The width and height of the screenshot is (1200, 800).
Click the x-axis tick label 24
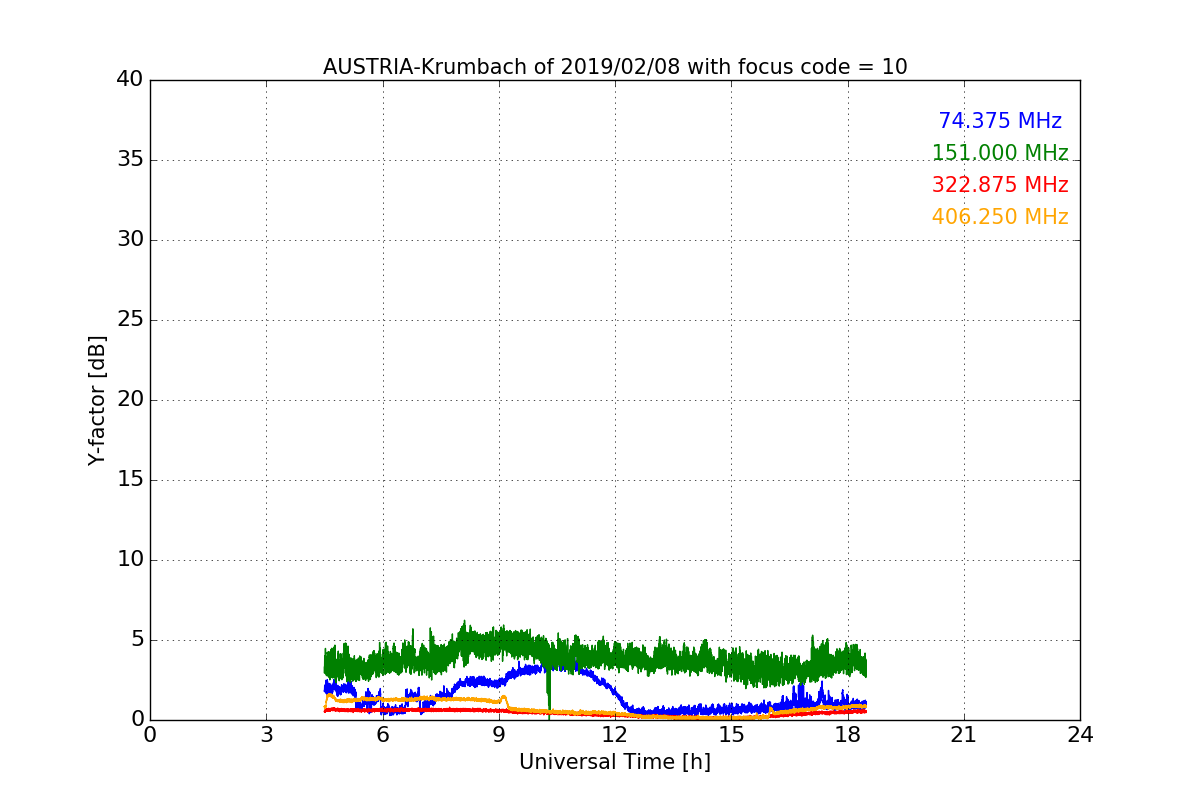pyautogui.click(x=1080, y=735)
